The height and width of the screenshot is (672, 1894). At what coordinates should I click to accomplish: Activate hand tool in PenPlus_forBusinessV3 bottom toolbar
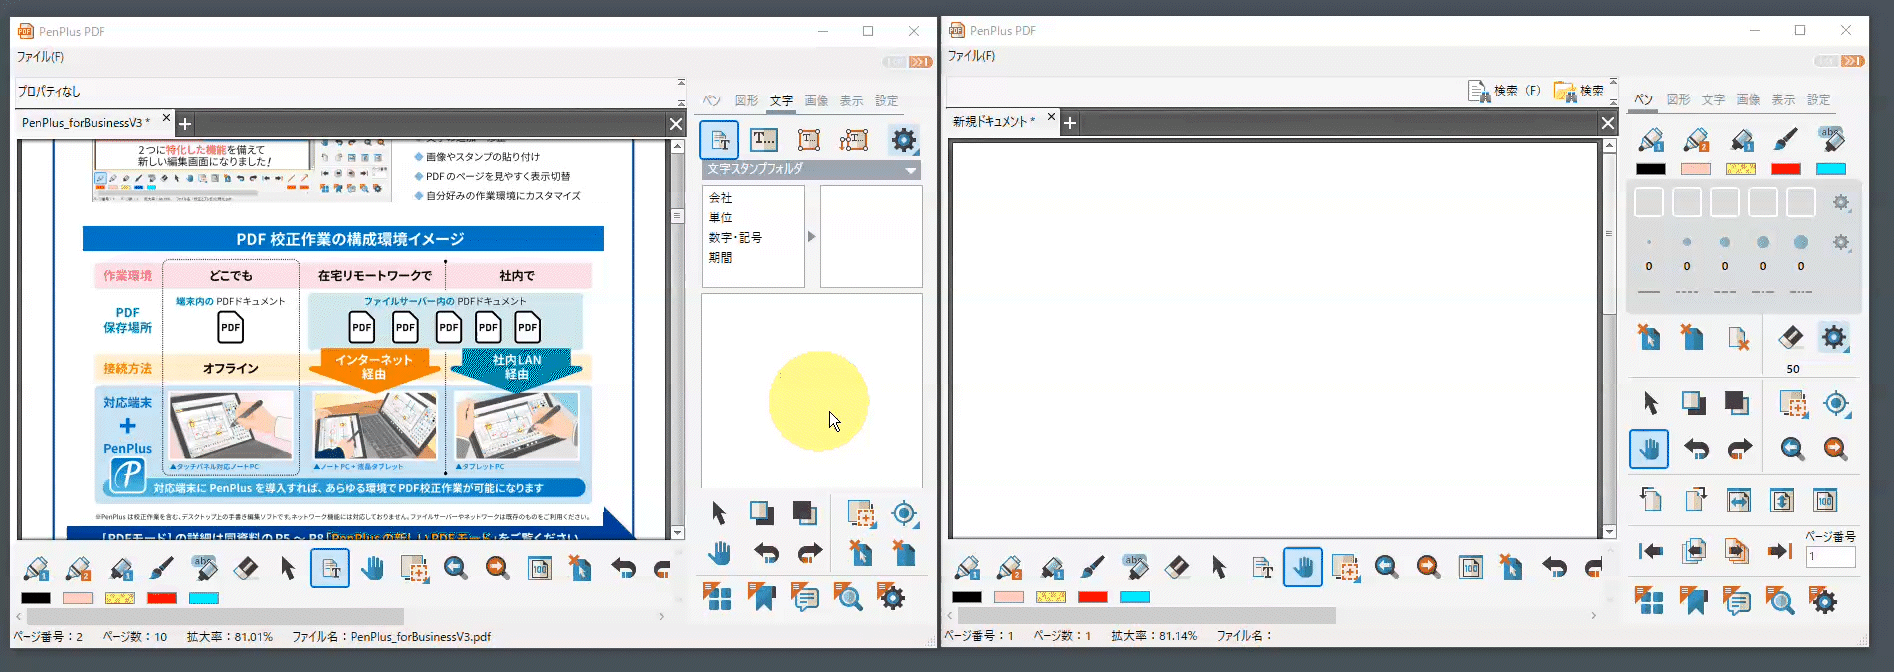pos(372,569)
